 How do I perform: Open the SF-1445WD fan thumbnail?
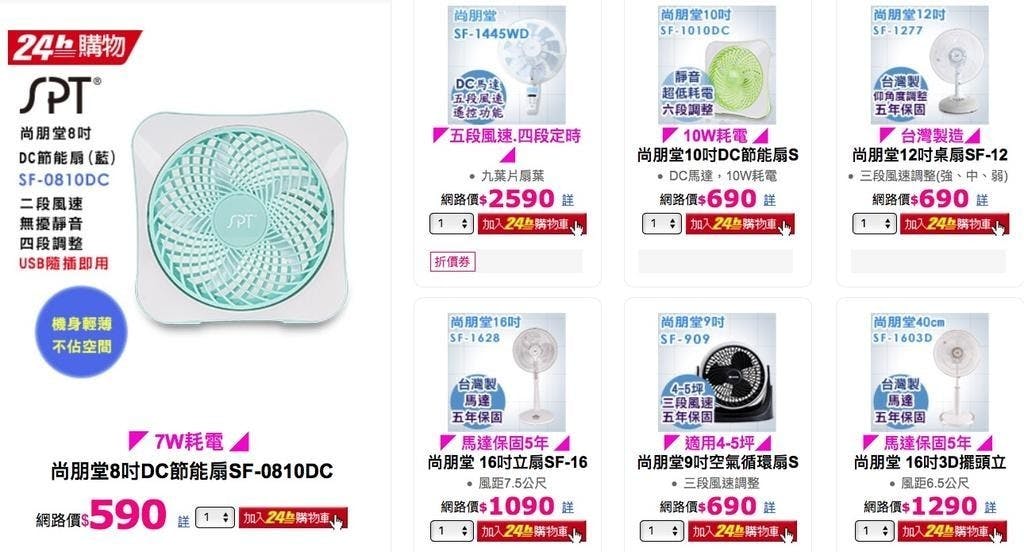(x=507, y=65)
